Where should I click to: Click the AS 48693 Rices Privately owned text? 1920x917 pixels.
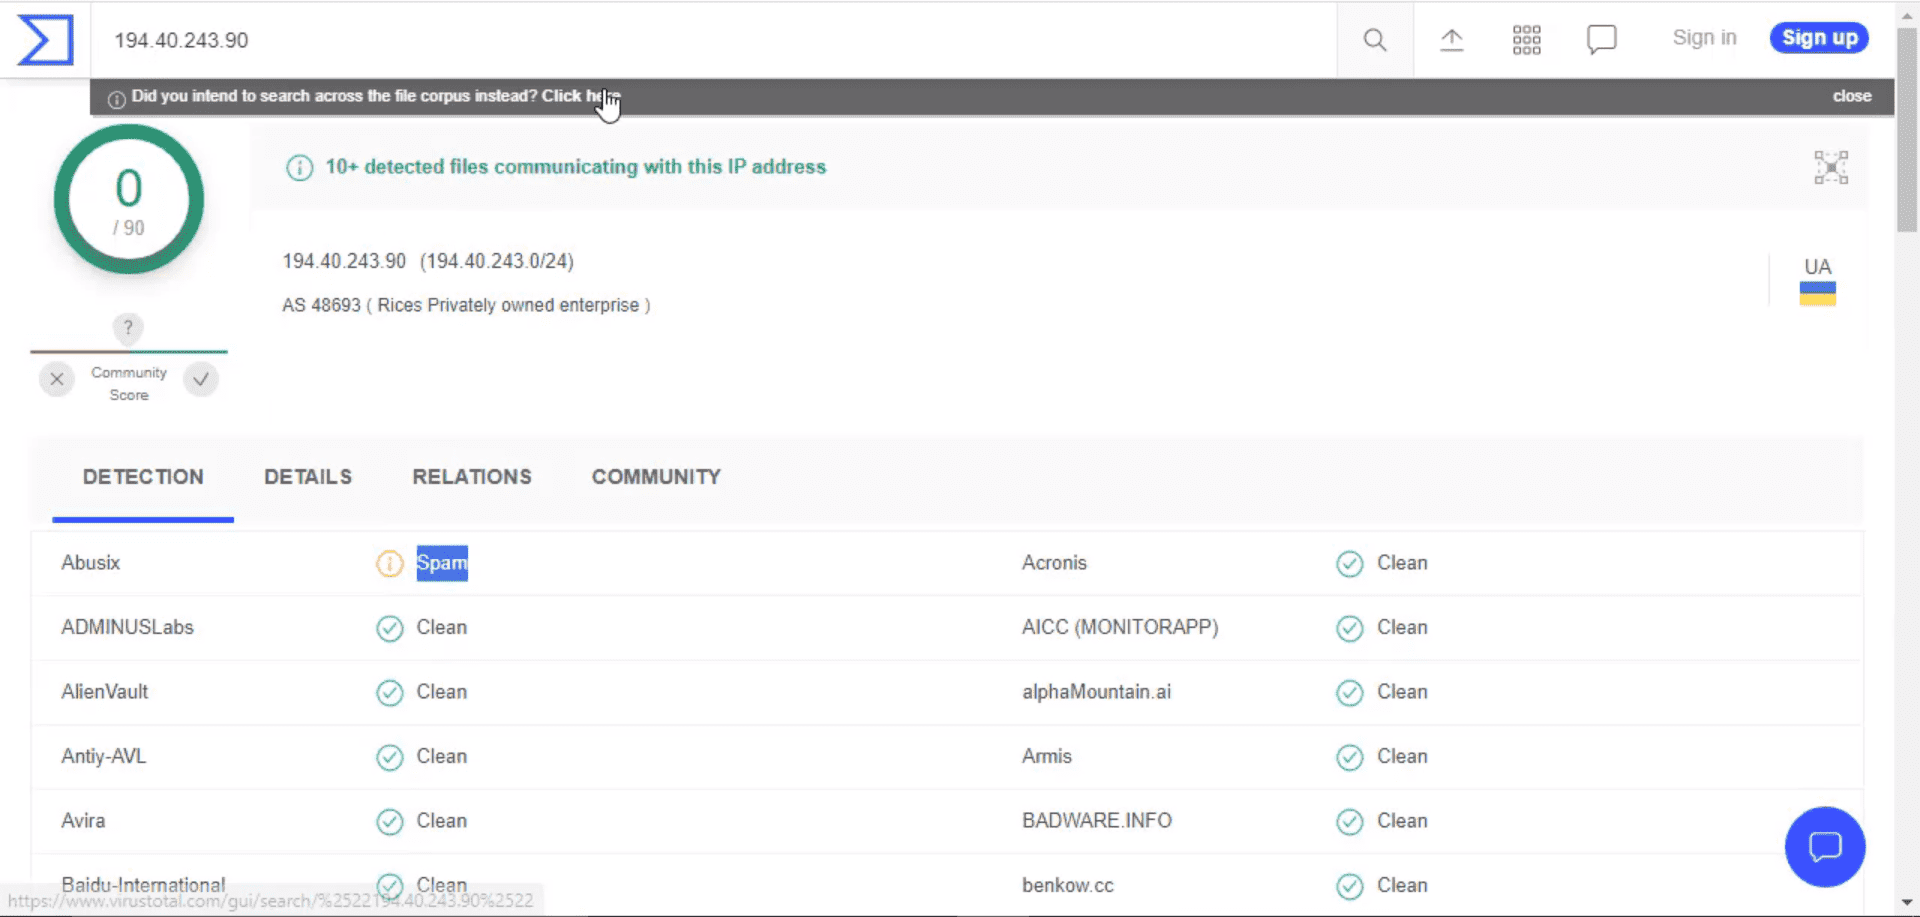coord(466,305)
